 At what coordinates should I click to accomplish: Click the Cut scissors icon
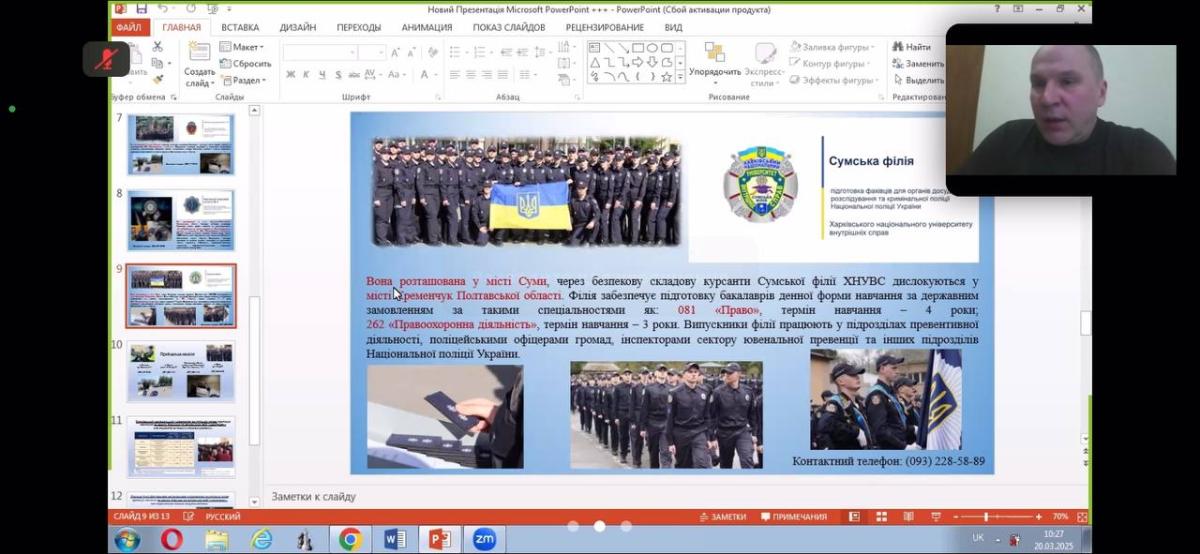point(158,47)
